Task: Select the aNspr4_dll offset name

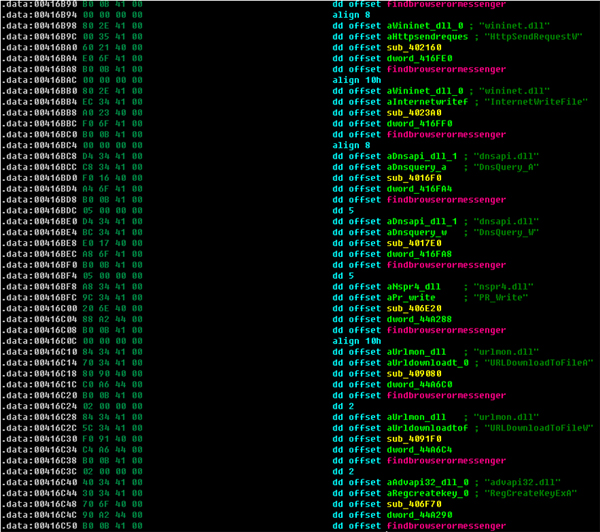Action: pyautogui.click(x=414, y=287)
